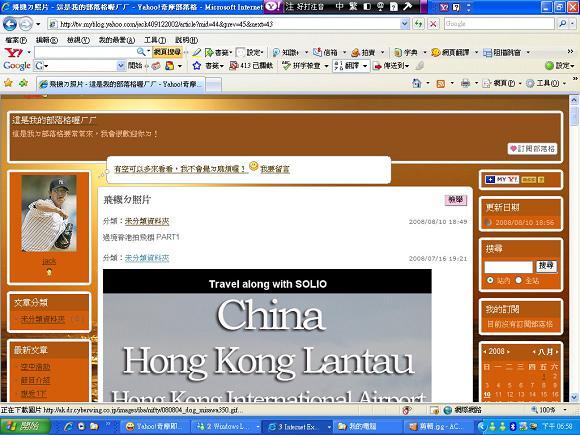This screenshot has height=435, width=580.
Task: Click the IE Home house icon
Action: (417, 83)
